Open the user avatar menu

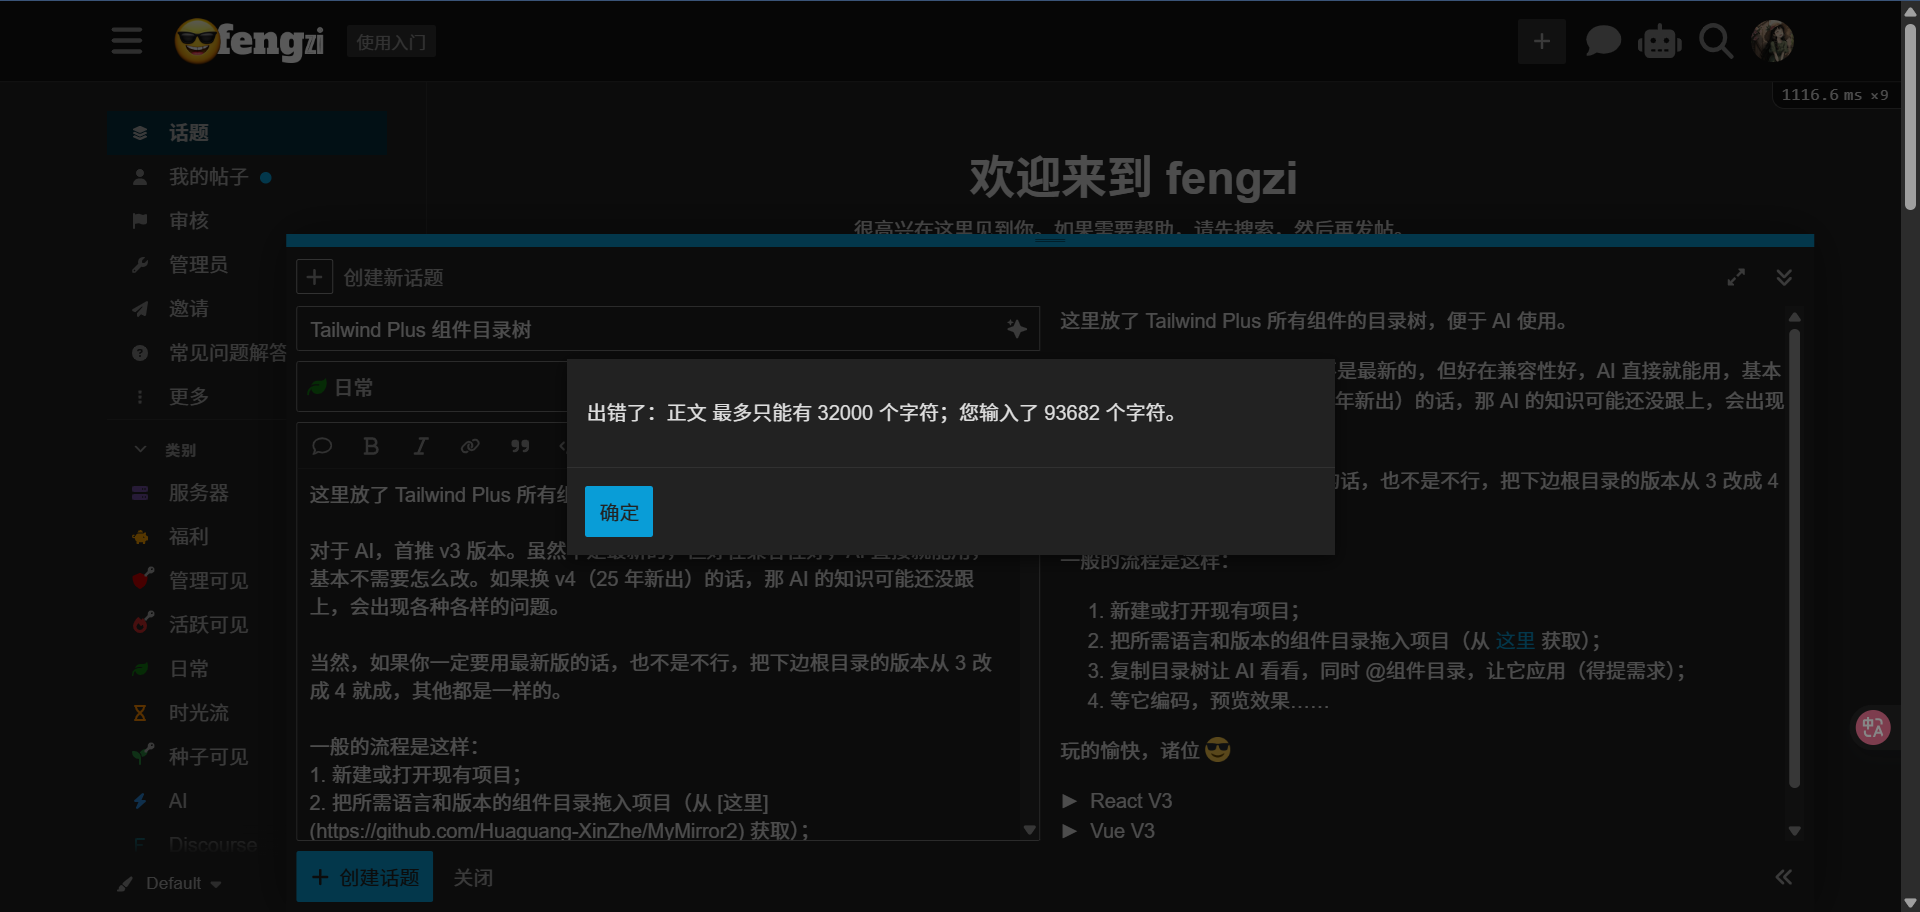pos(1772,41)
